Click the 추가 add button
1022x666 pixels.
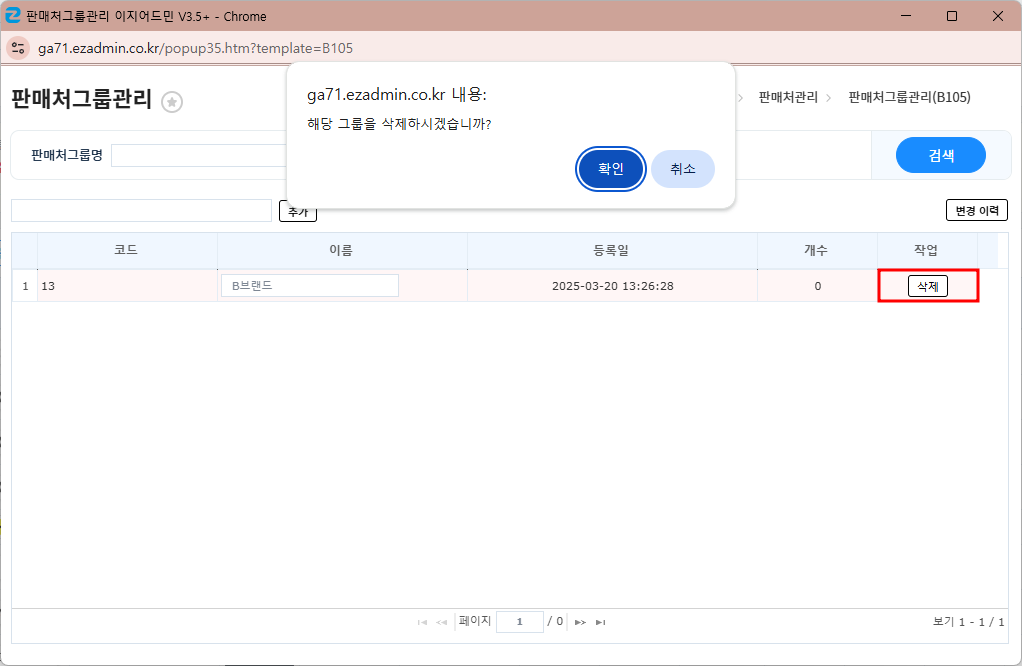[298, 211]
